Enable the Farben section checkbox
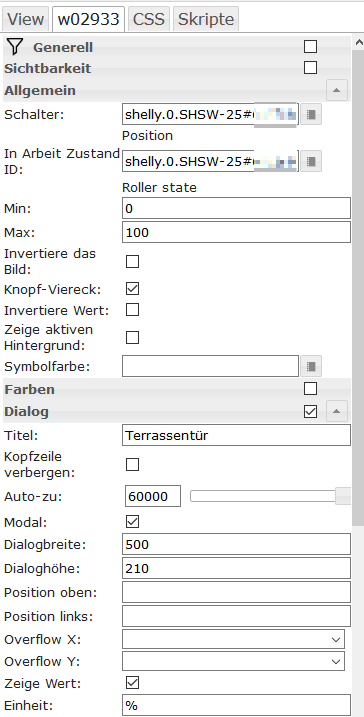Screen dimensions: 364x717 click(310, 389)
